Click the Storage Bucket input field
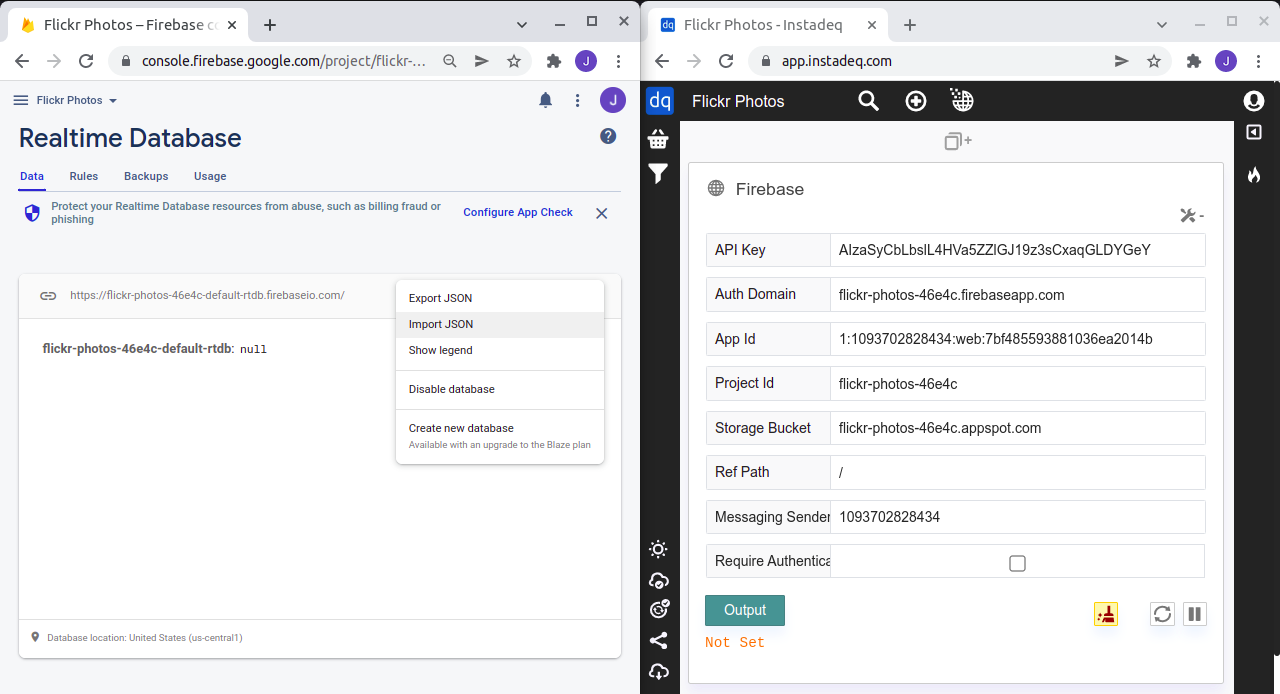Viewport: 1280px width, 694px height. (1018, 428)
